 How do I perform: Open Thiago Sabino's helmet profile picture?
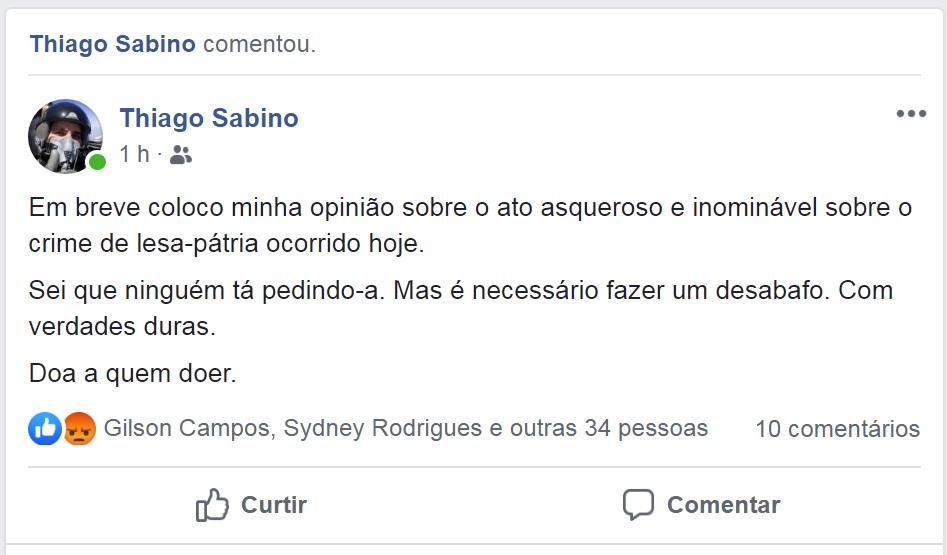tap(65, 136)
